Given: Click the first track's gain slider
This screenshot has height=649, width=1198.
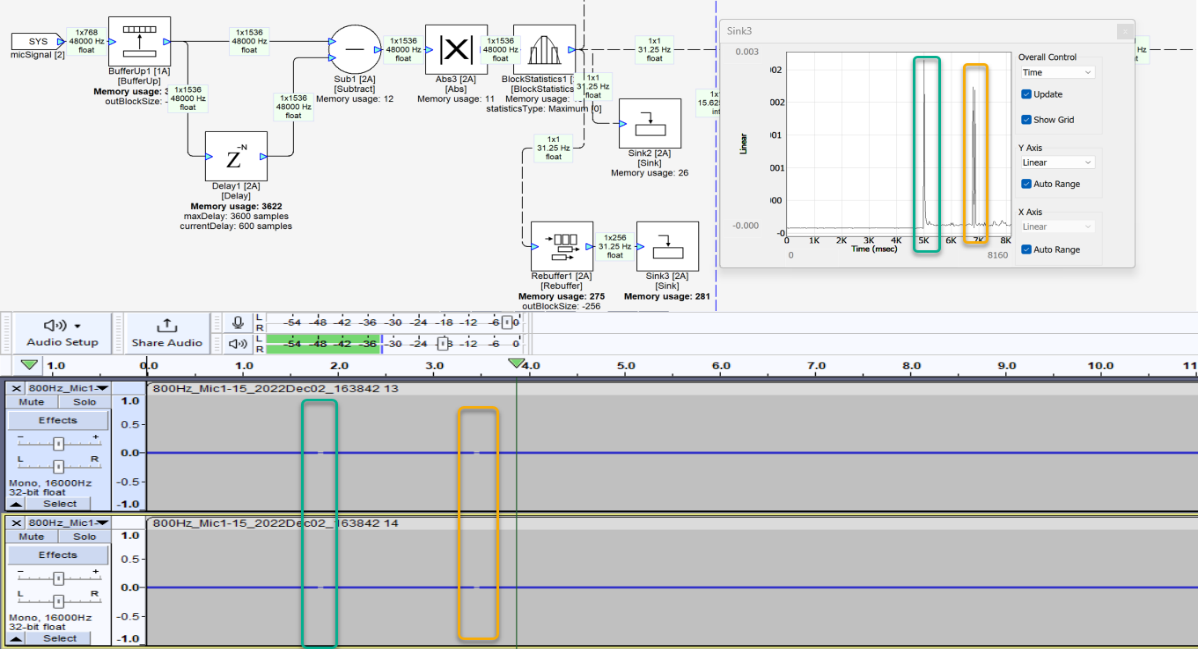Looking at the screenshot, I should click(59, 443).
